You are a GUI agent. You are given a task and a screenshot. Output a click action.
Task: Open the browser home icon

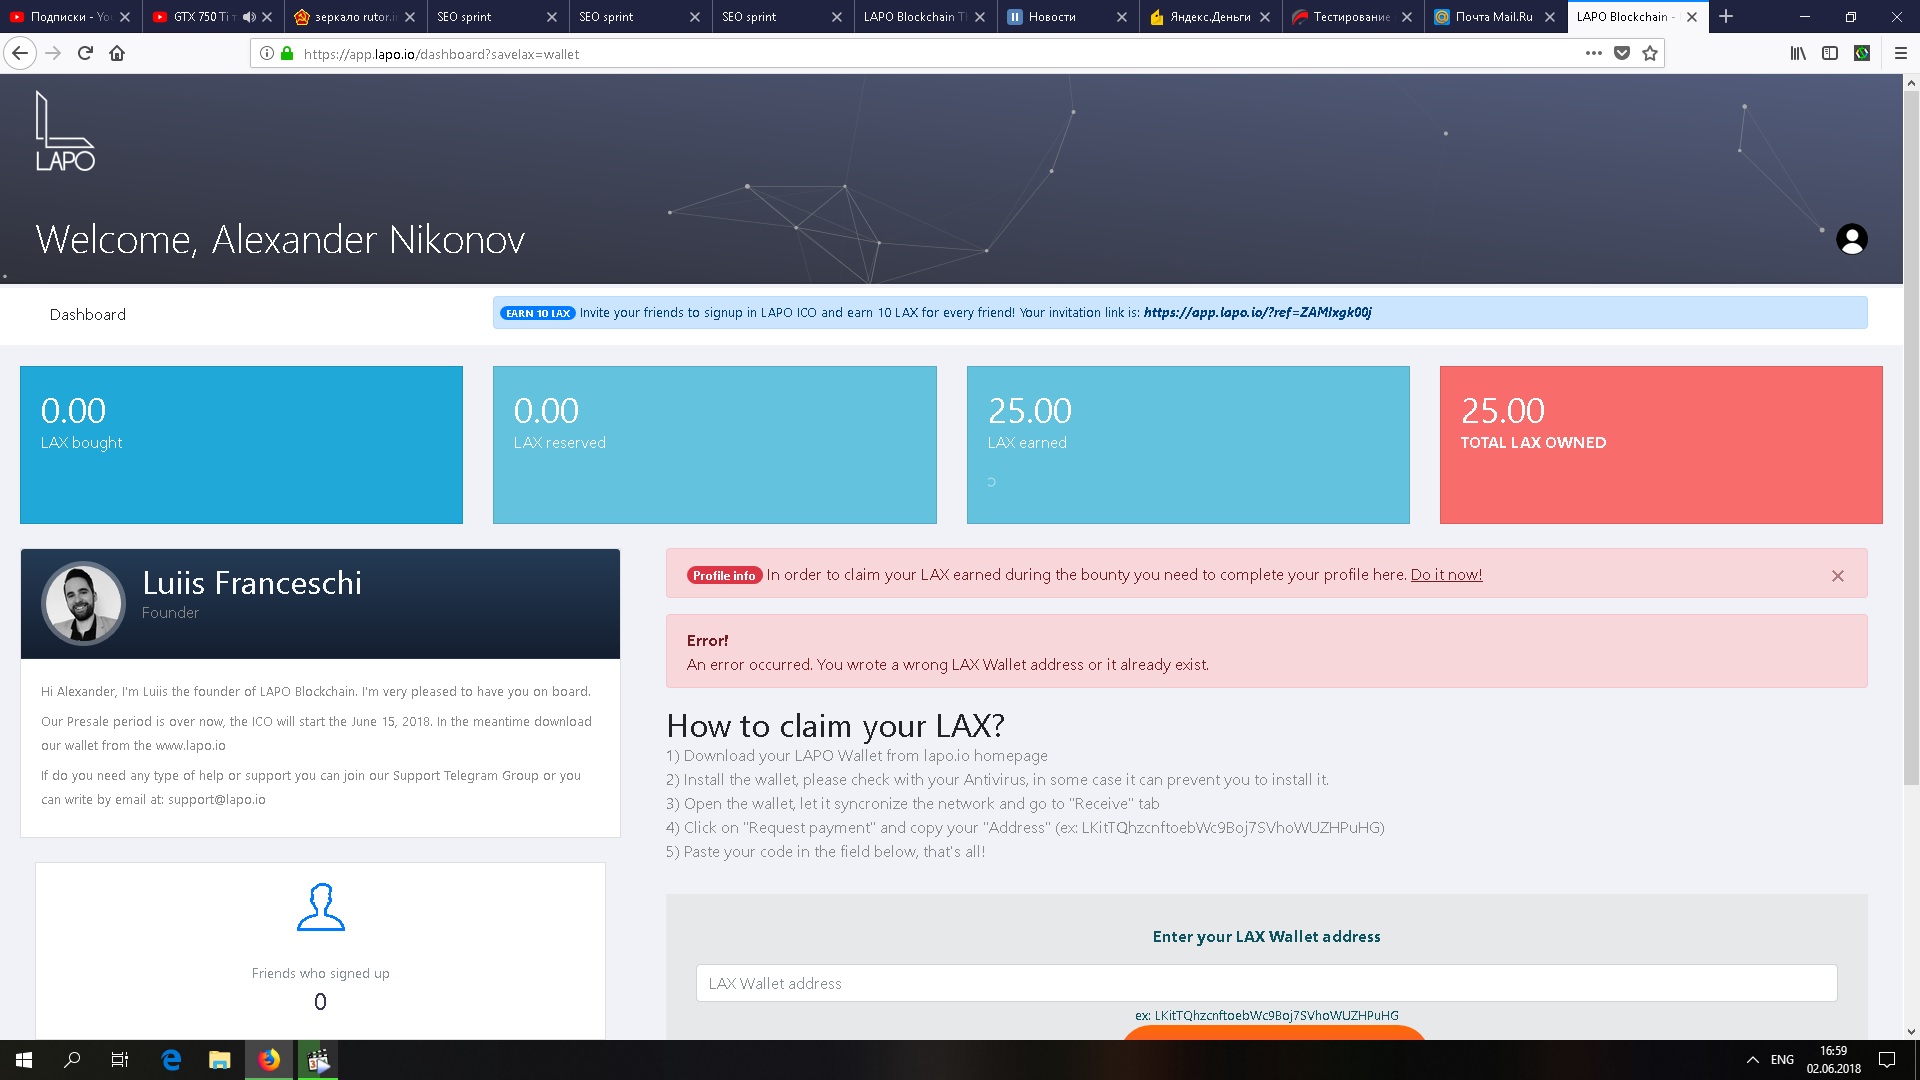(x=117, y=53)
